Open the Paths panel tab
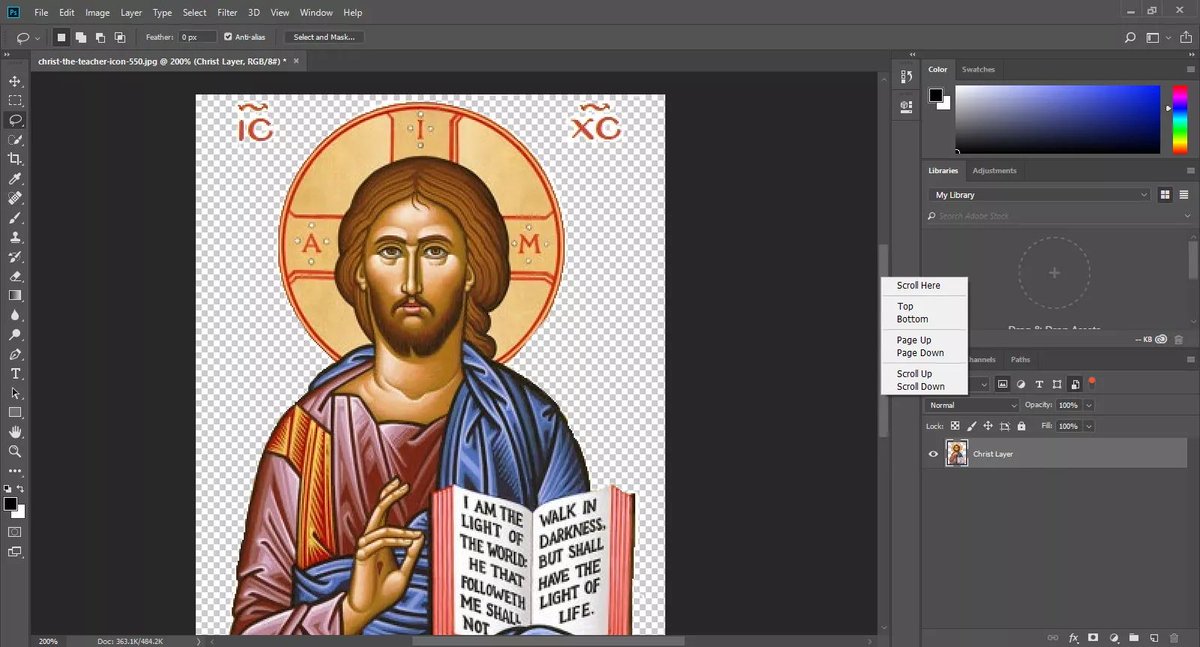This screenshot has height=647, width=1200. [1020, 360]
